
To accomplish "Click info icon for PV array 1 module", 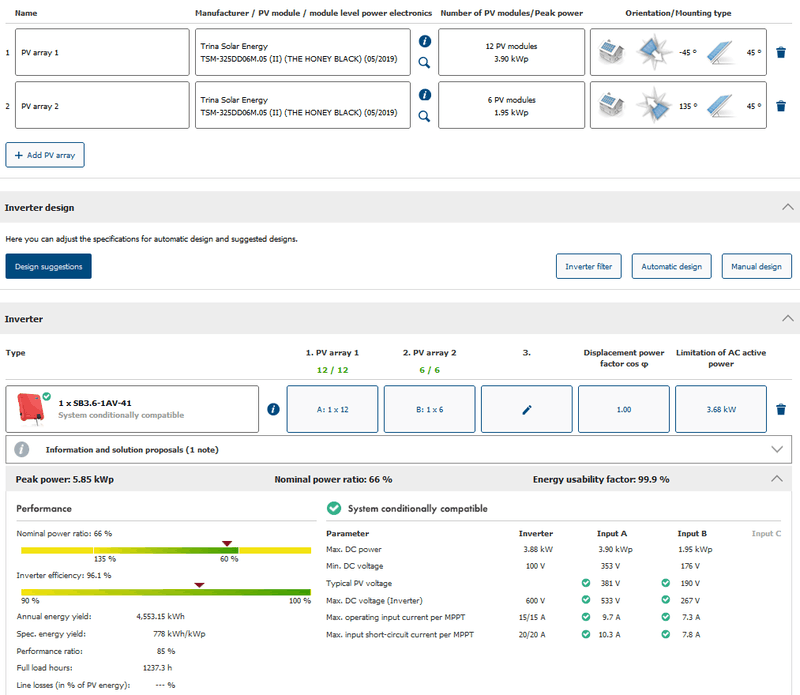I will click(424, 42).
